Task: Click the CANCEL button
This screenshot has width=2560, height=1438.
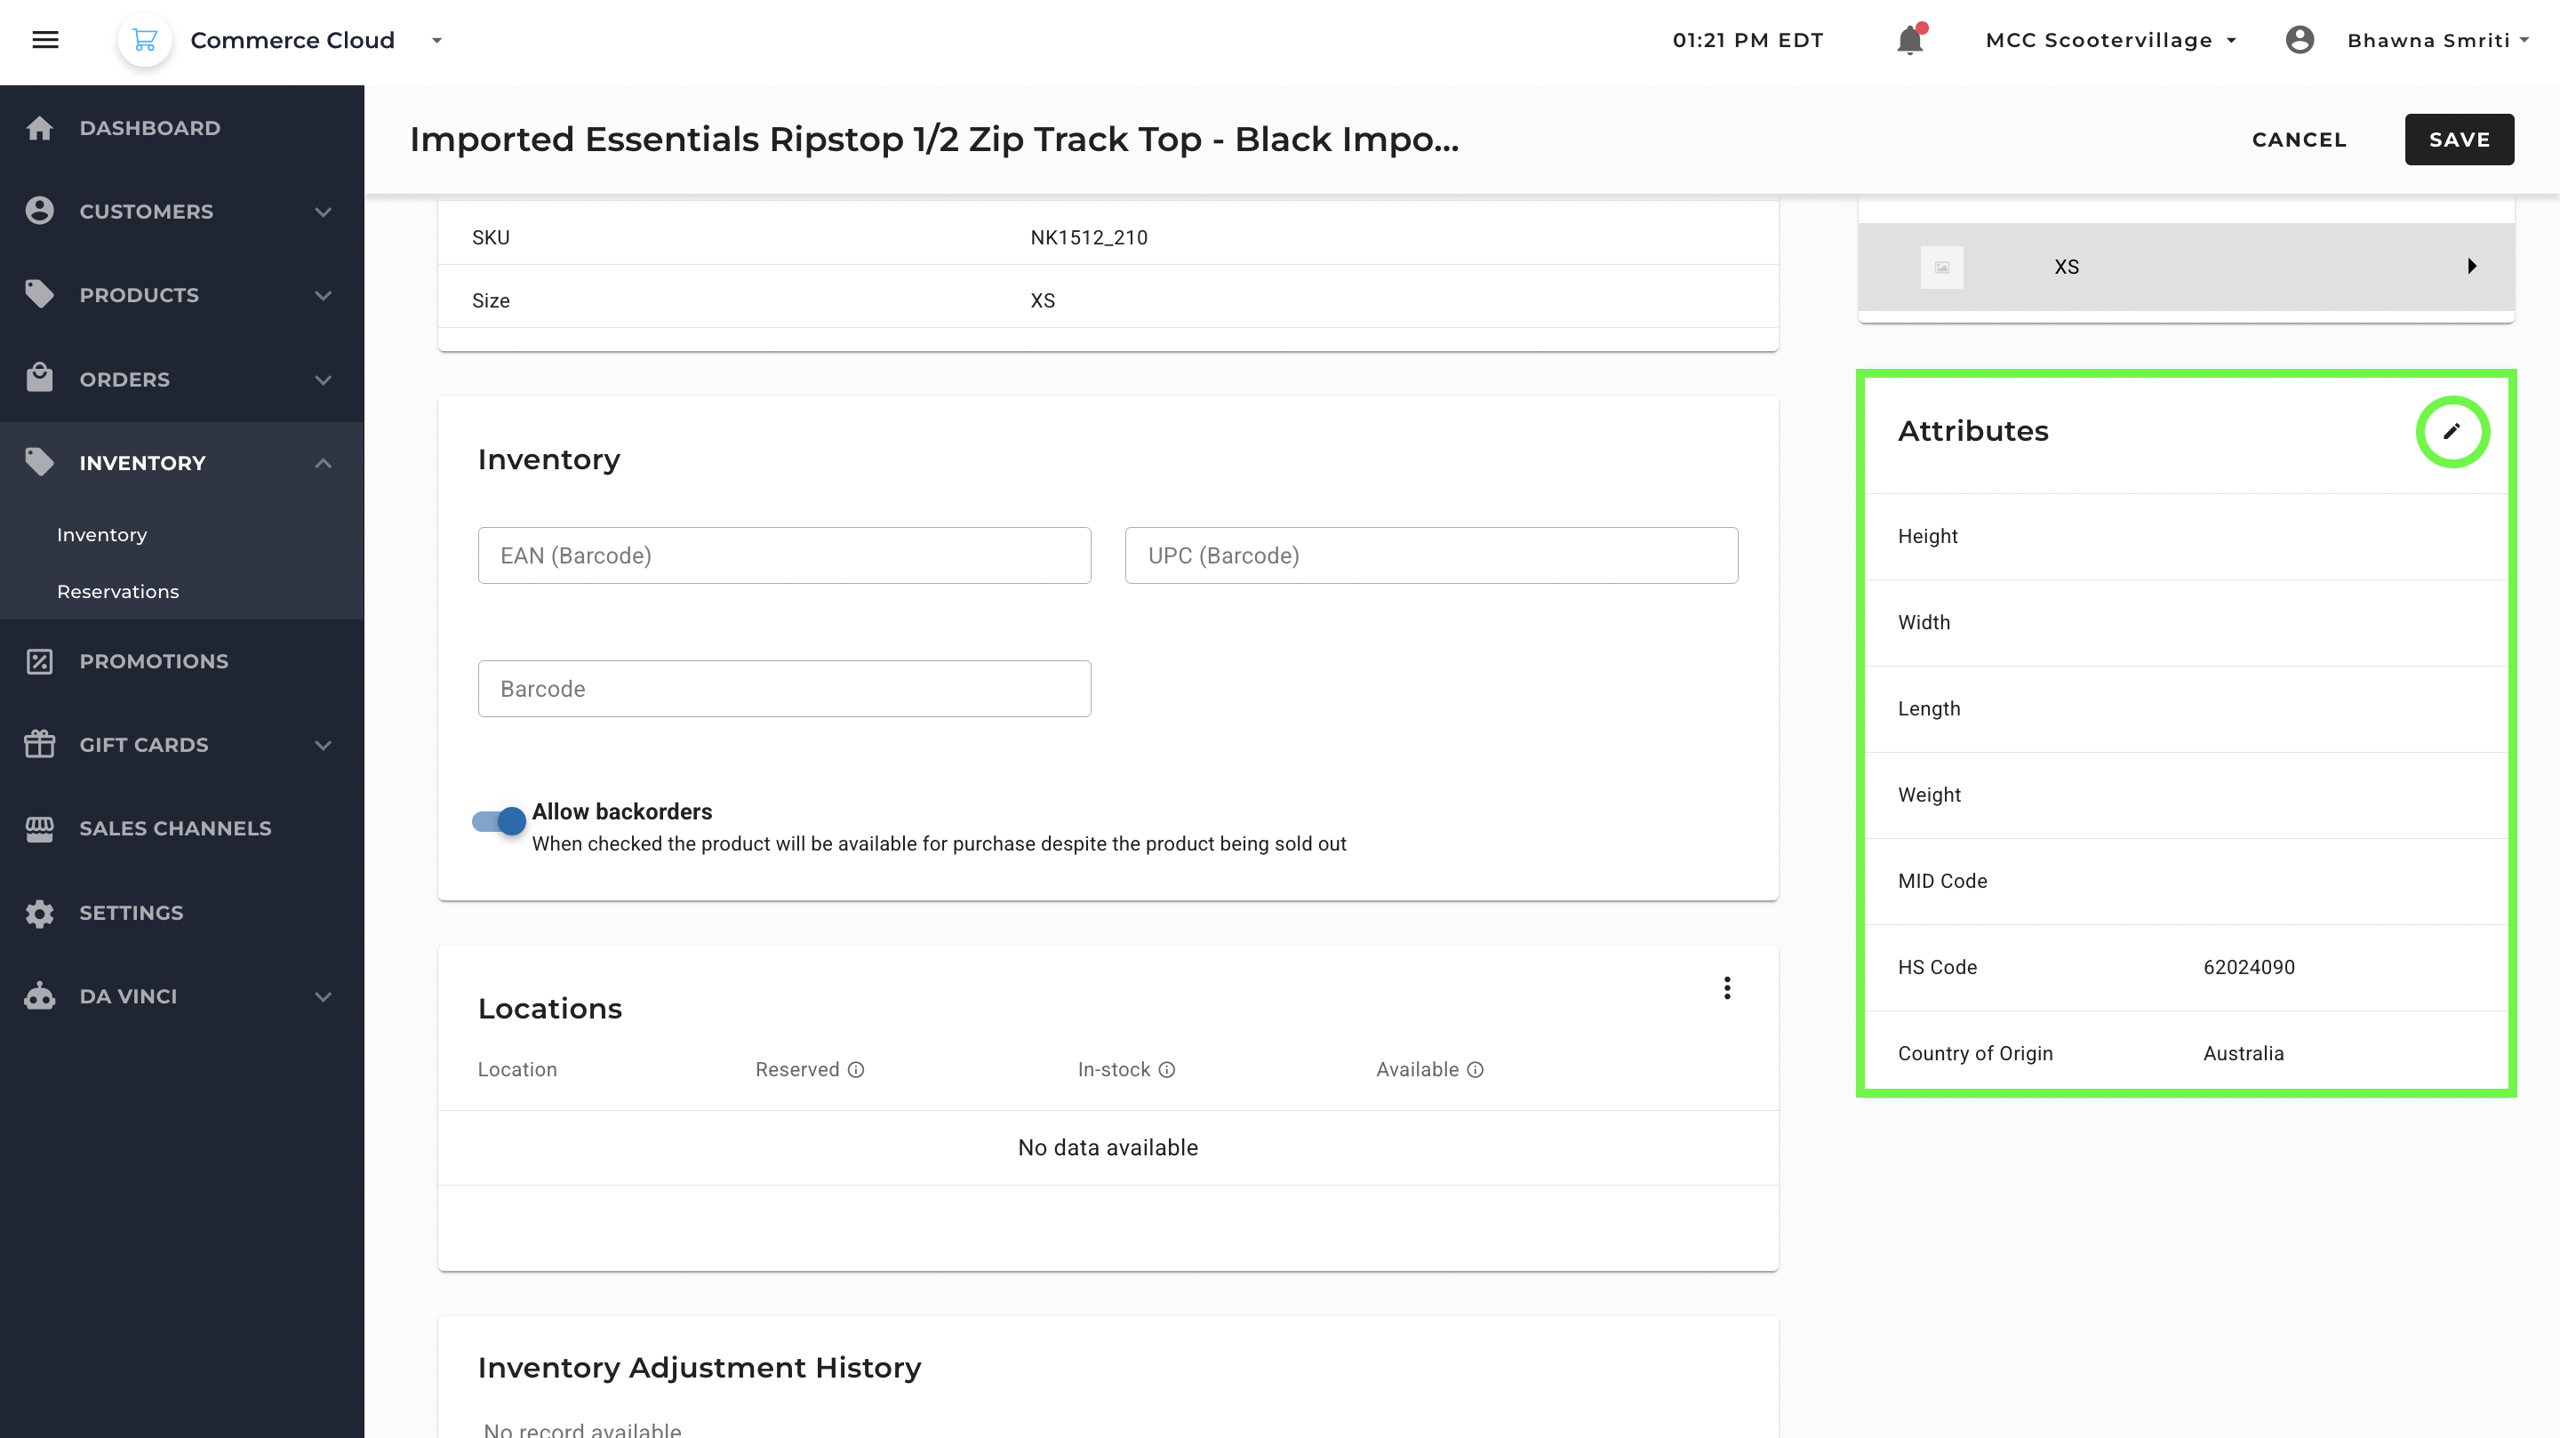Action: [x=2299, y=139]
